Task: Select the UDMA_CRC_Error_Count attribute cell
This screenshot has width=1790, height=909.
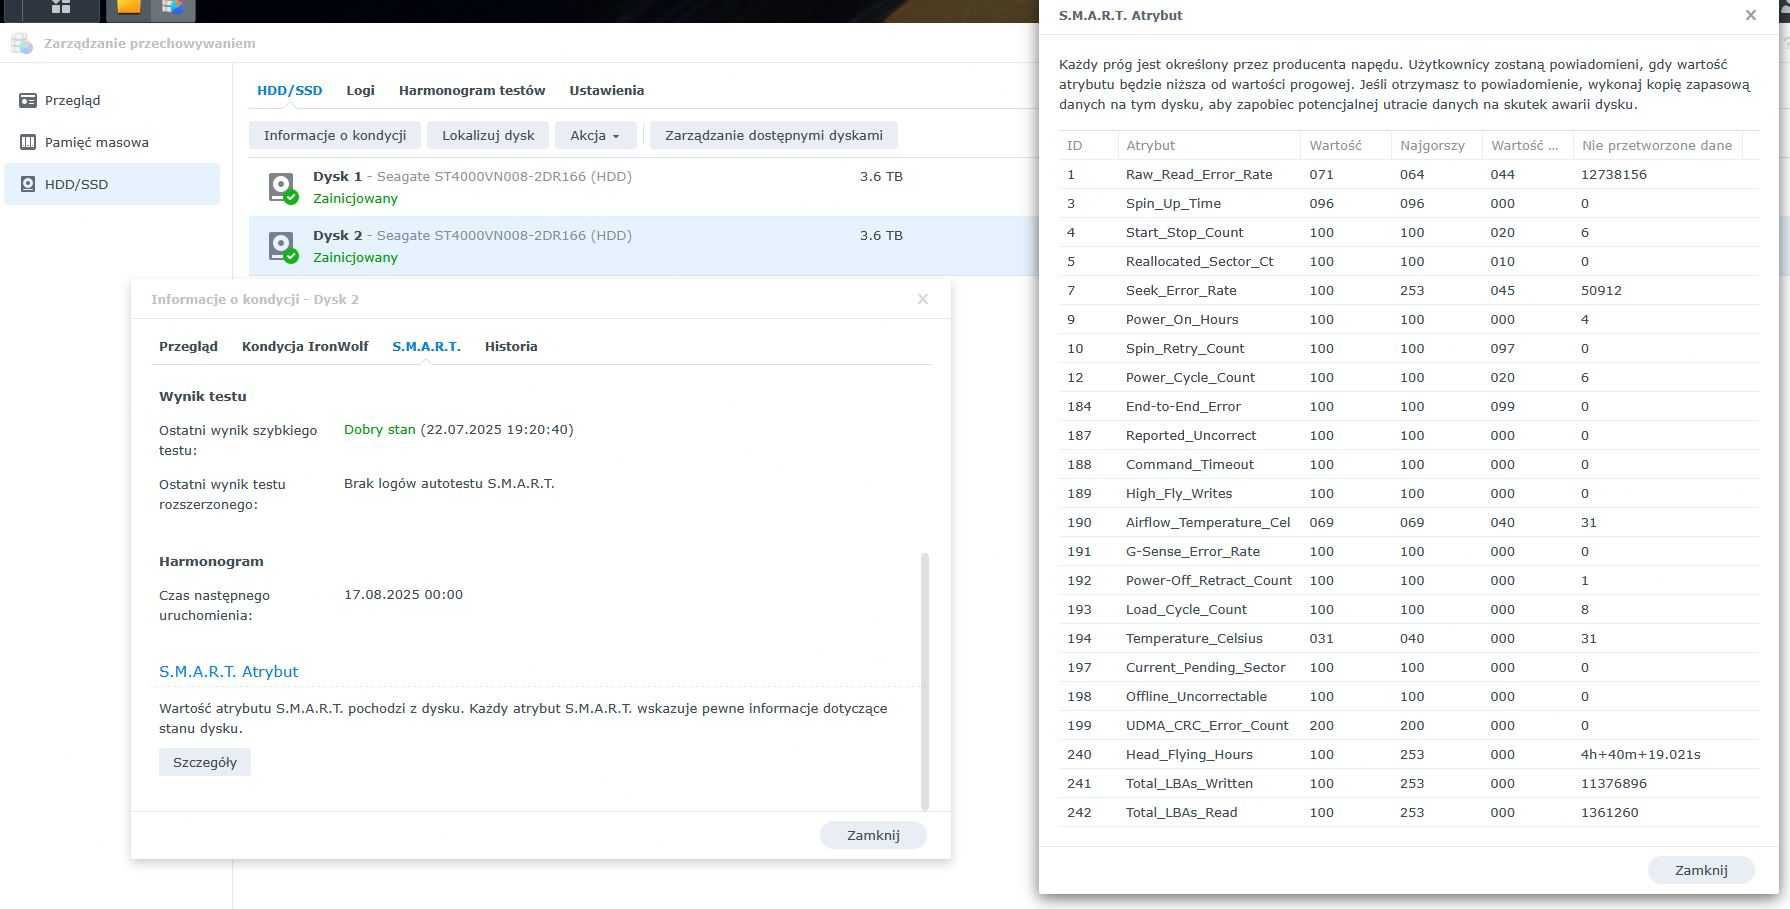Action: pyautogui.click(x=1207, y=725)
